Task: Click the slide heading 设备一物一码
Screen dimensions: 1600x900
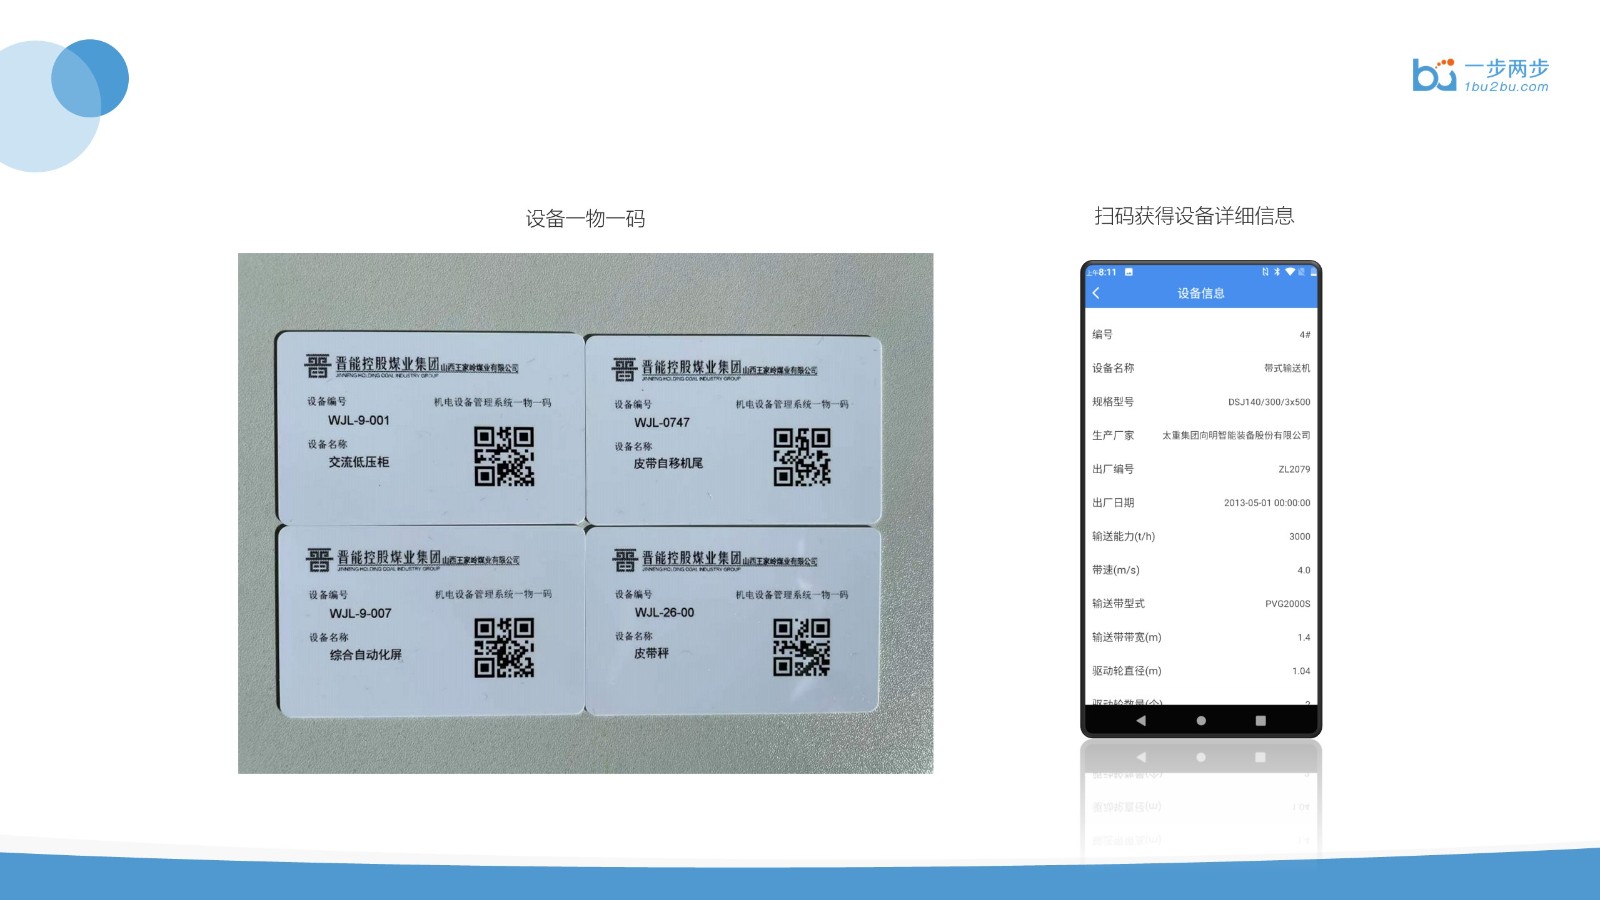Action: pos(586,219)
